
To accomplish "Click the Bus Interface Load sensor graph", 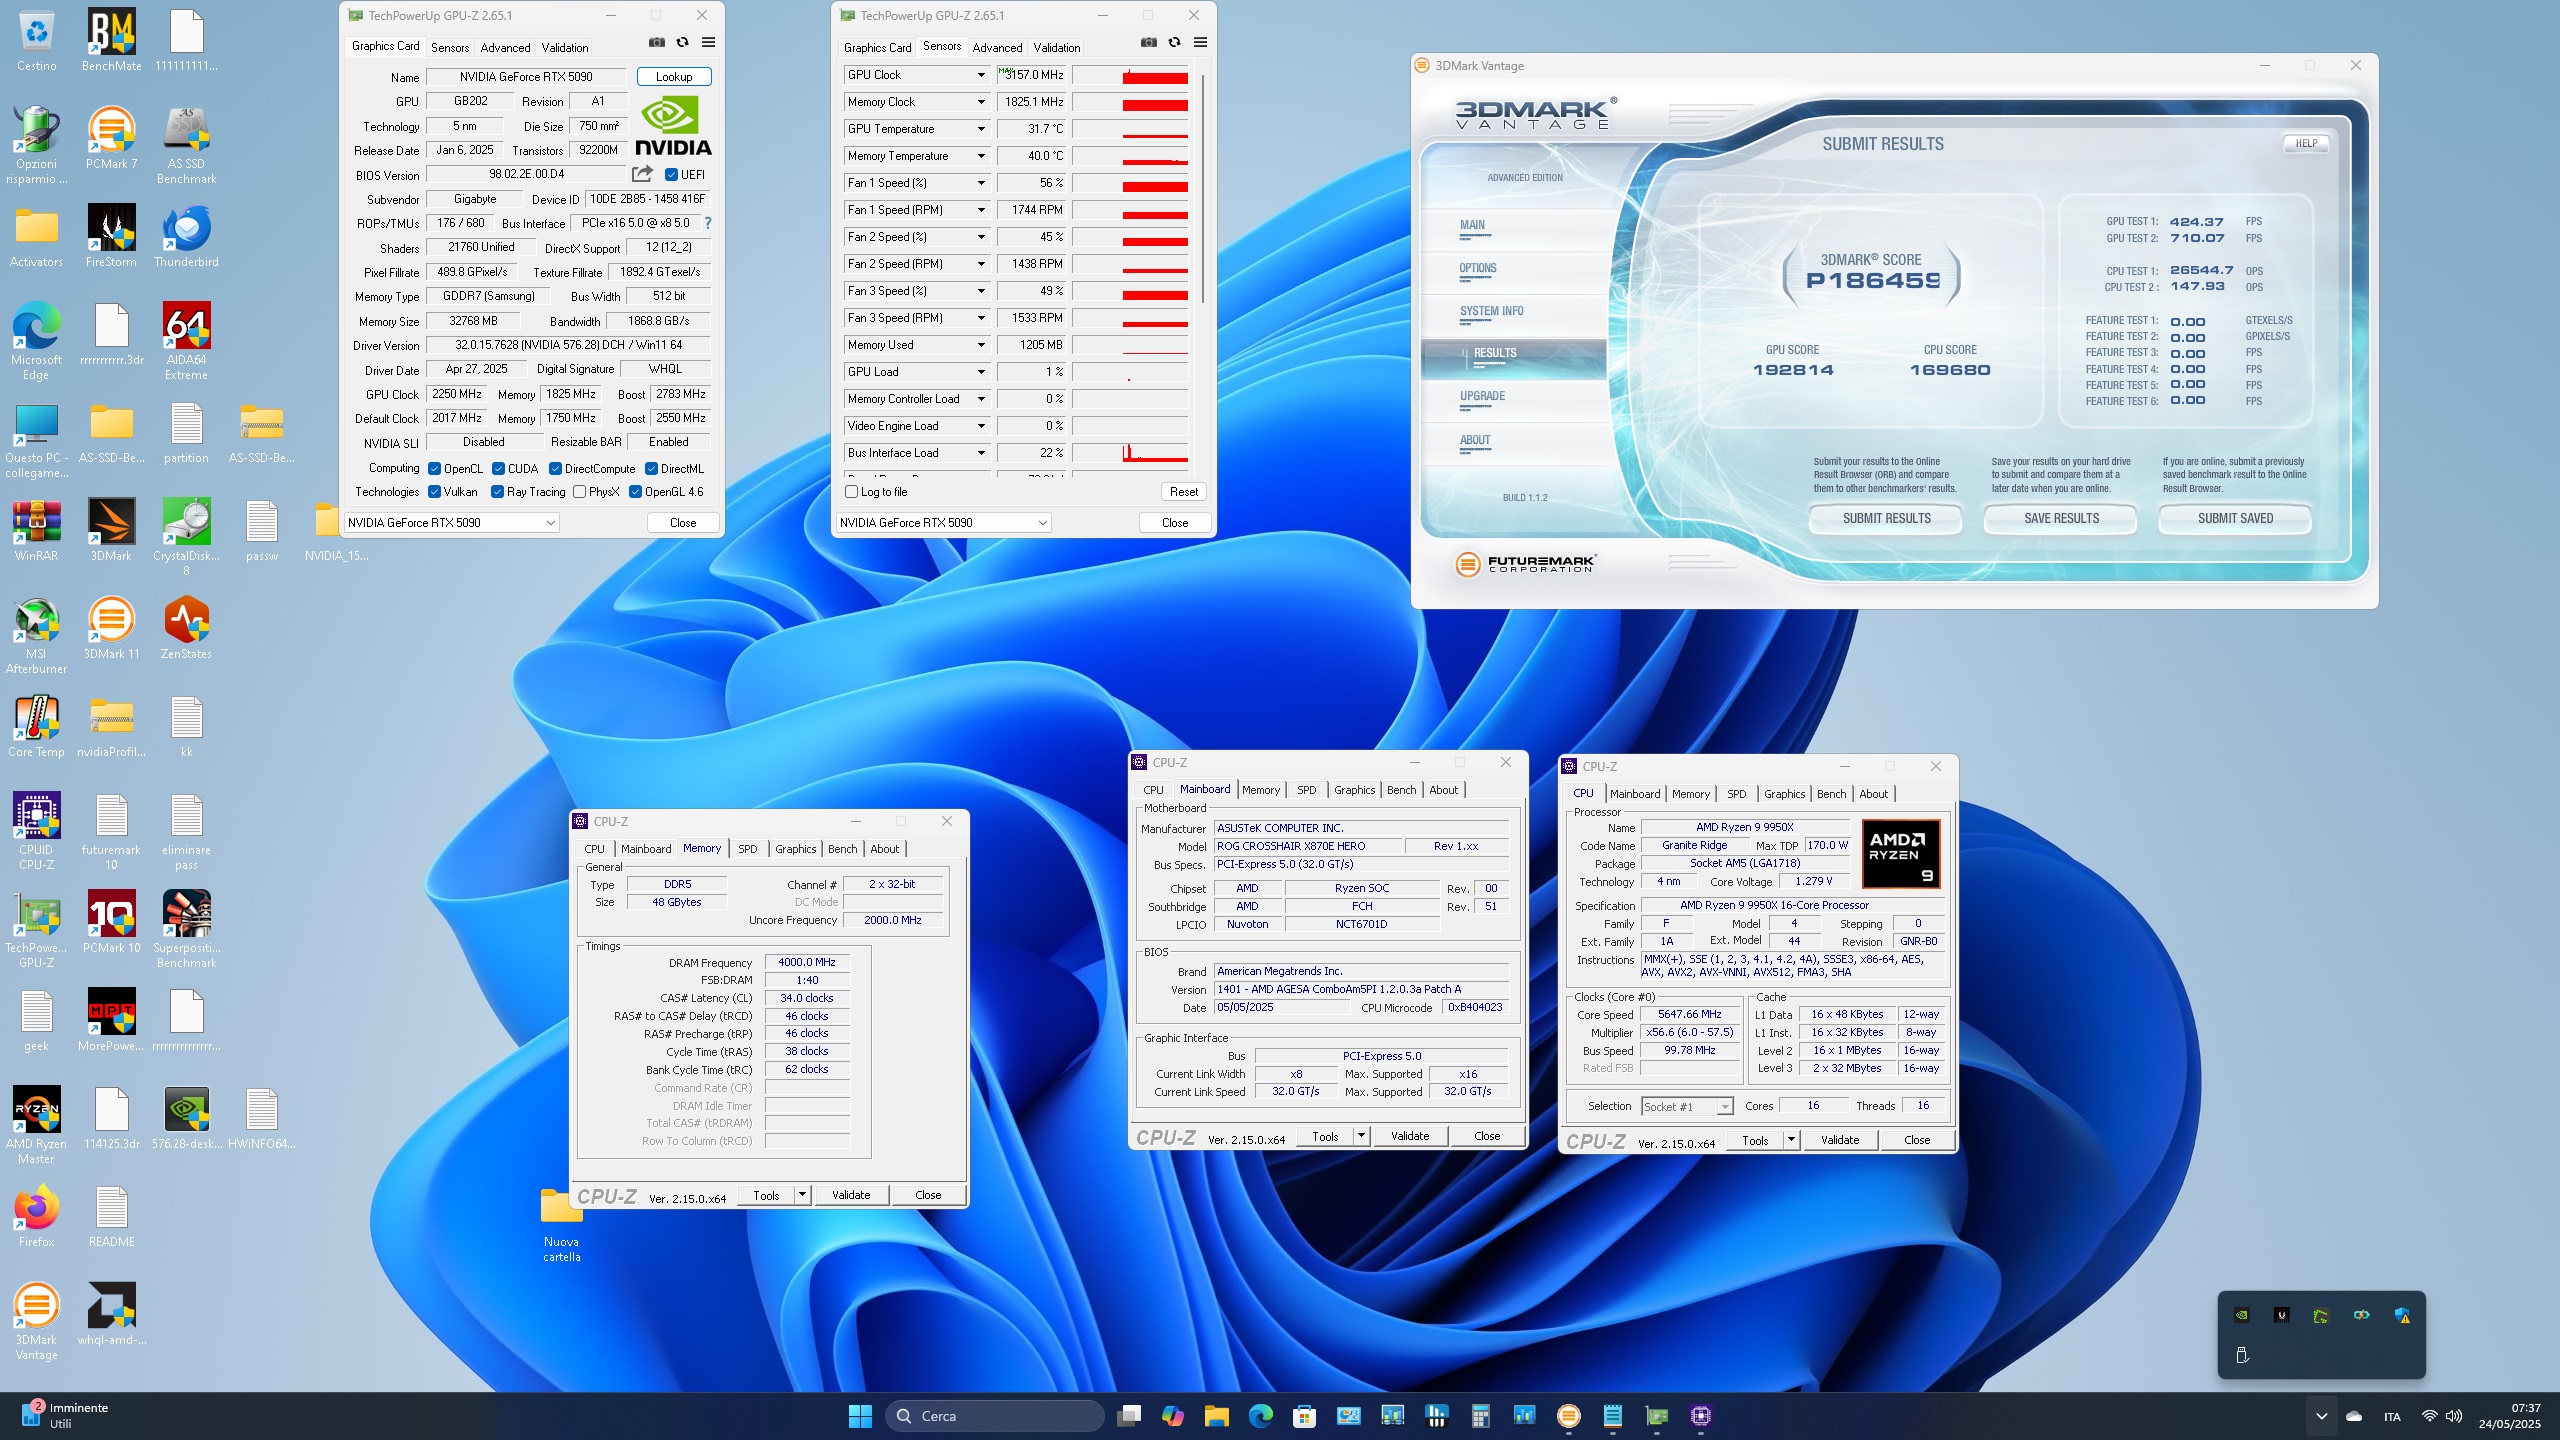I will click(x=1131, y=453).
